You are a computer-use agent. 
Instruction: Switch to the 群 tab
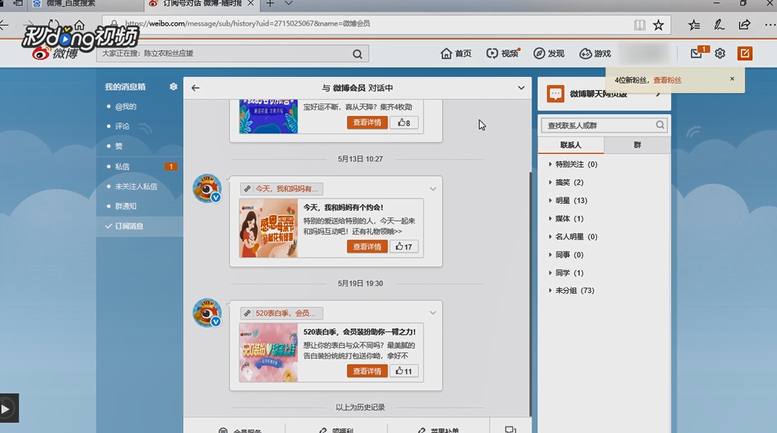(637, 145)
